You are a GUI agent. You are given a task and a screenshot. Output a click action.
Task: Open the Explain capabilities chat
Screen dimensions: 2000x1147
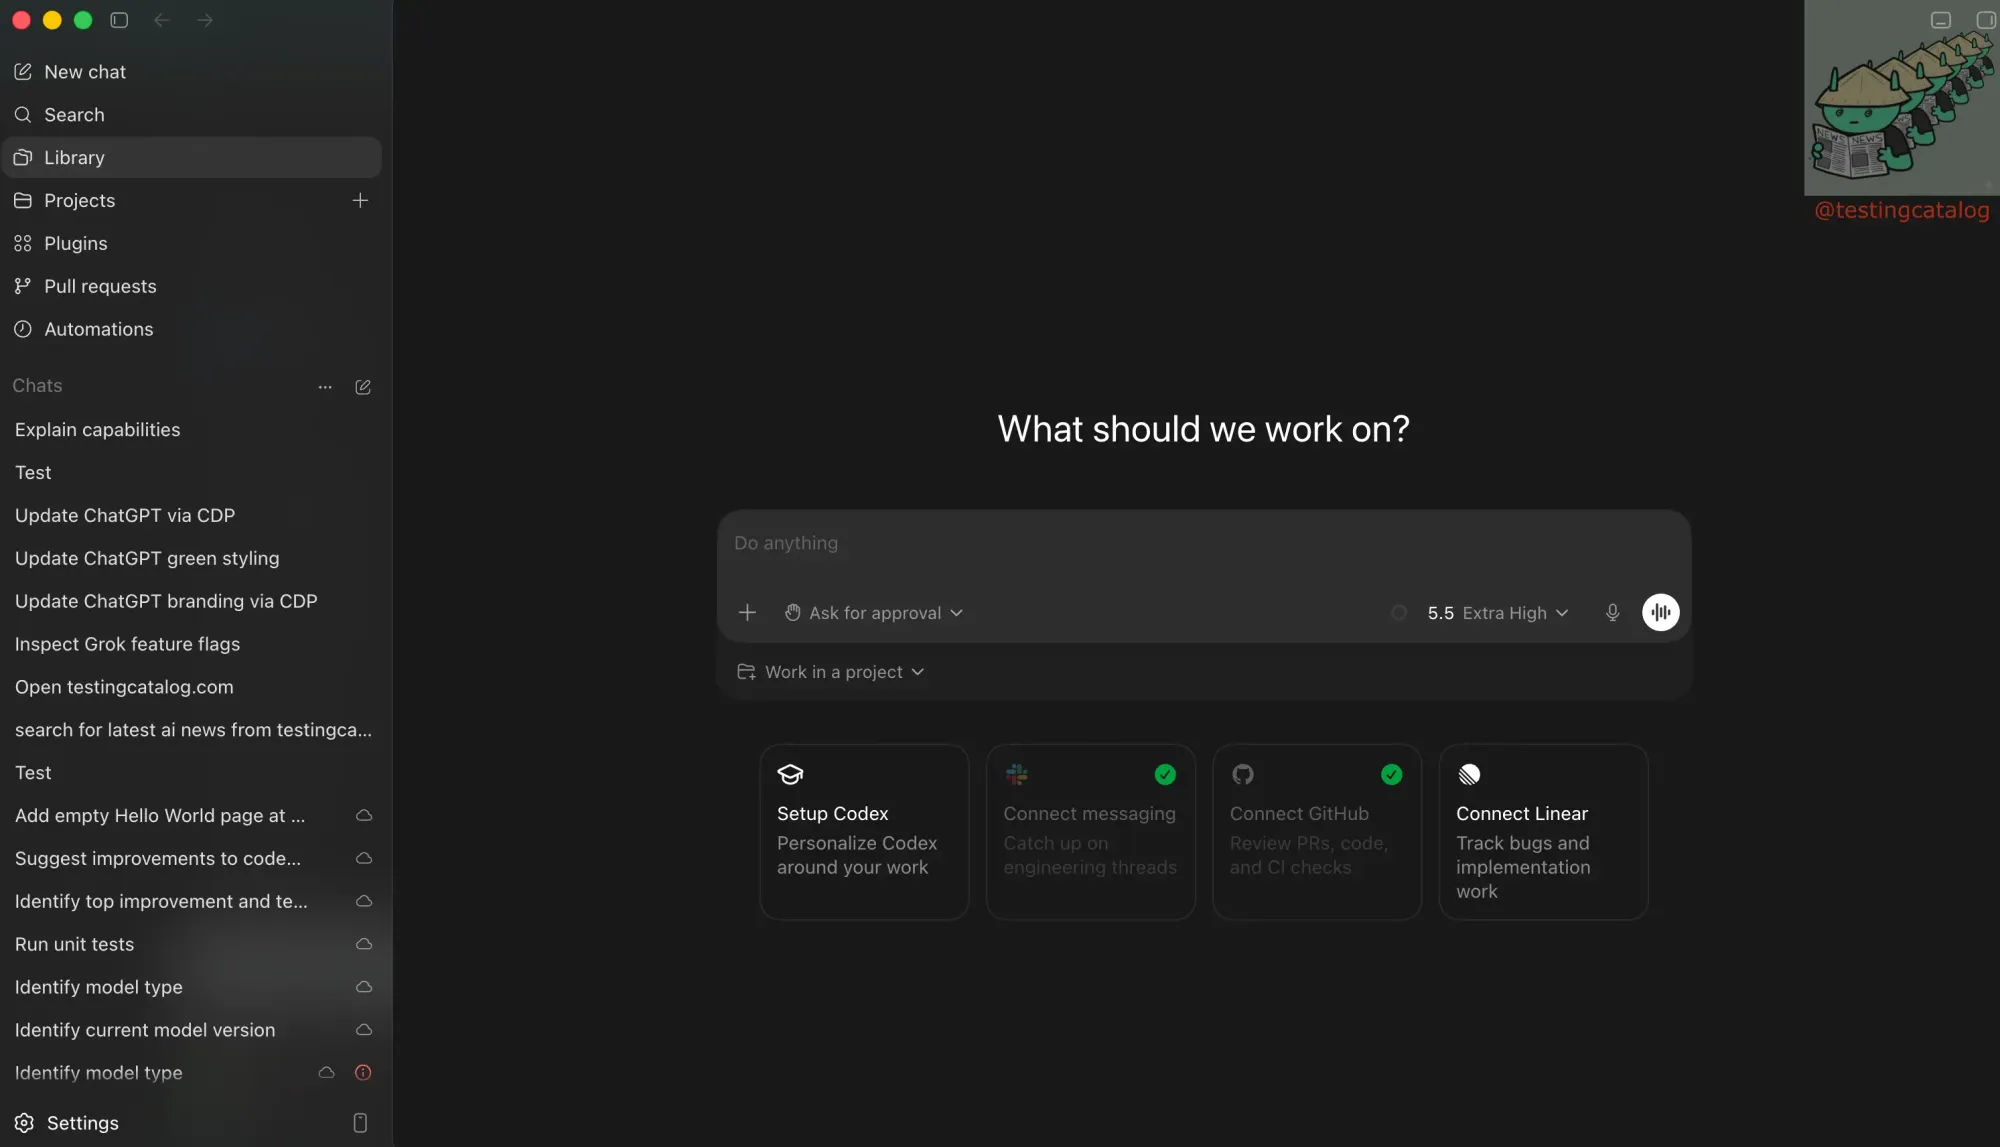pos(191,430)
